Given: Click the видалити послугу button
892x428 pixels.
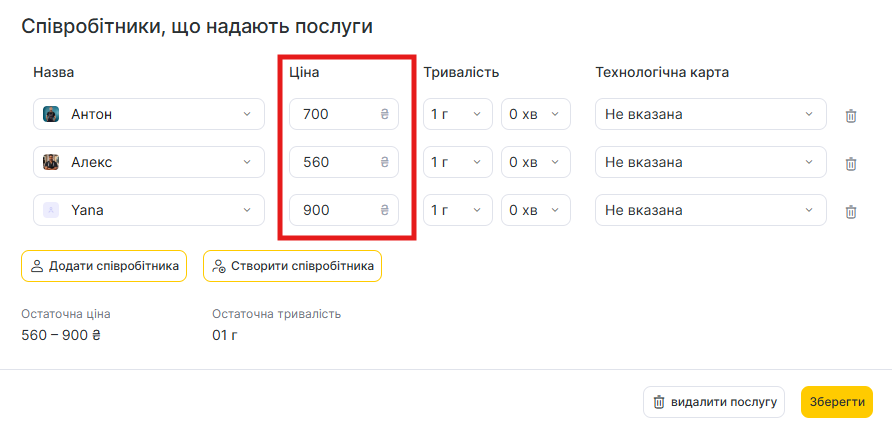Looking at the screenshot, I should tap(714, 402).
